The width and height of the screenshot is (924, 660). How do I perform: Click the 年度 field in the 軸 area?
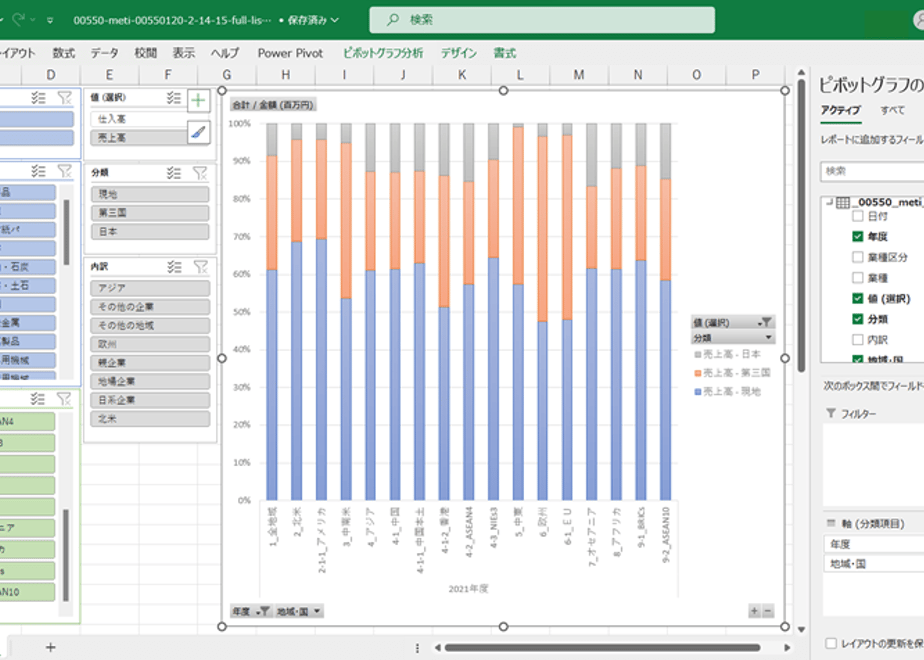(x=873, y=544)
